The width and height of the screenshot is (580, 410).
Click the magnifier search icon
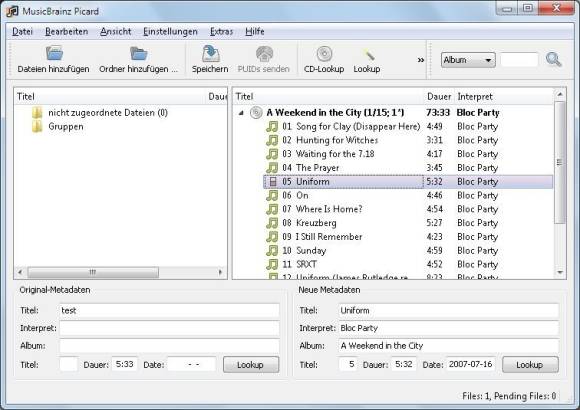(553, 59)
